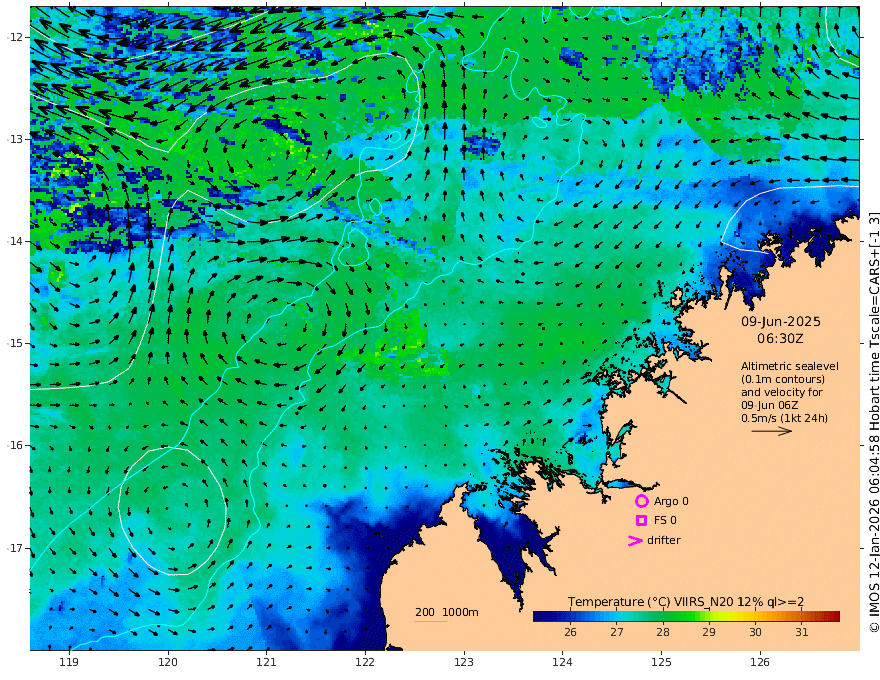Click the longitude 125 axis label
This screenshot has height=680, width=880.
coord(661,662)
